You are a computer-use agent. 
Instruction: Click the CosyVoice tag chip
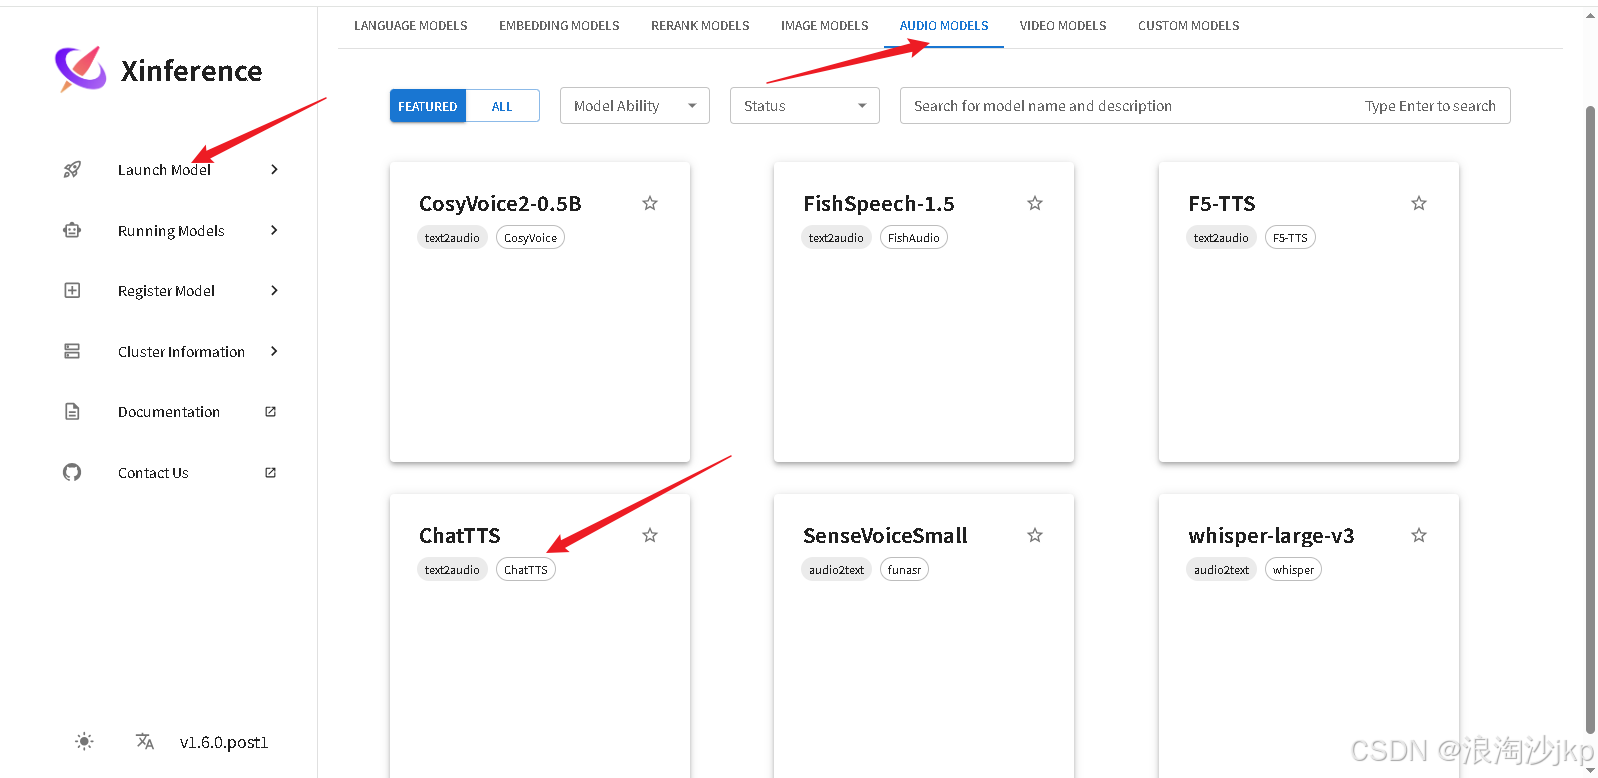click(530, 237)
